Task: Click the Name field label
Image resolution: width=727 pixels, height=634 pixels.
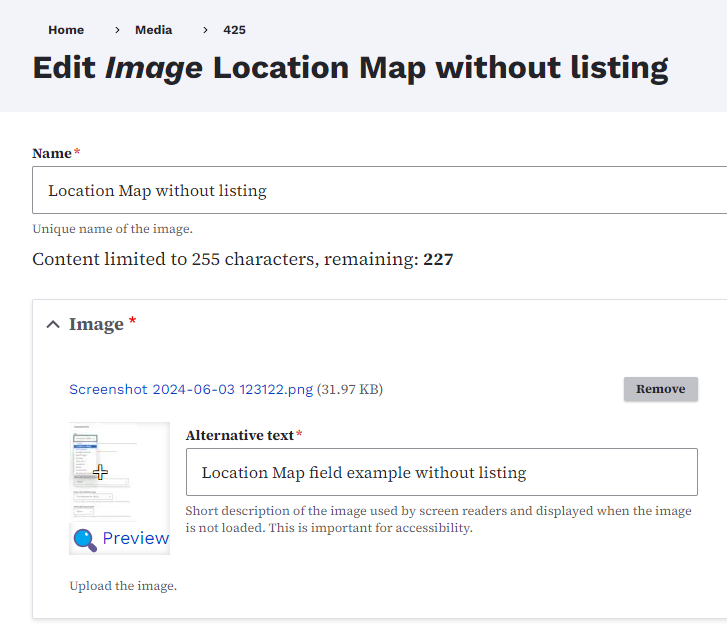Action: tap(52, 153)
